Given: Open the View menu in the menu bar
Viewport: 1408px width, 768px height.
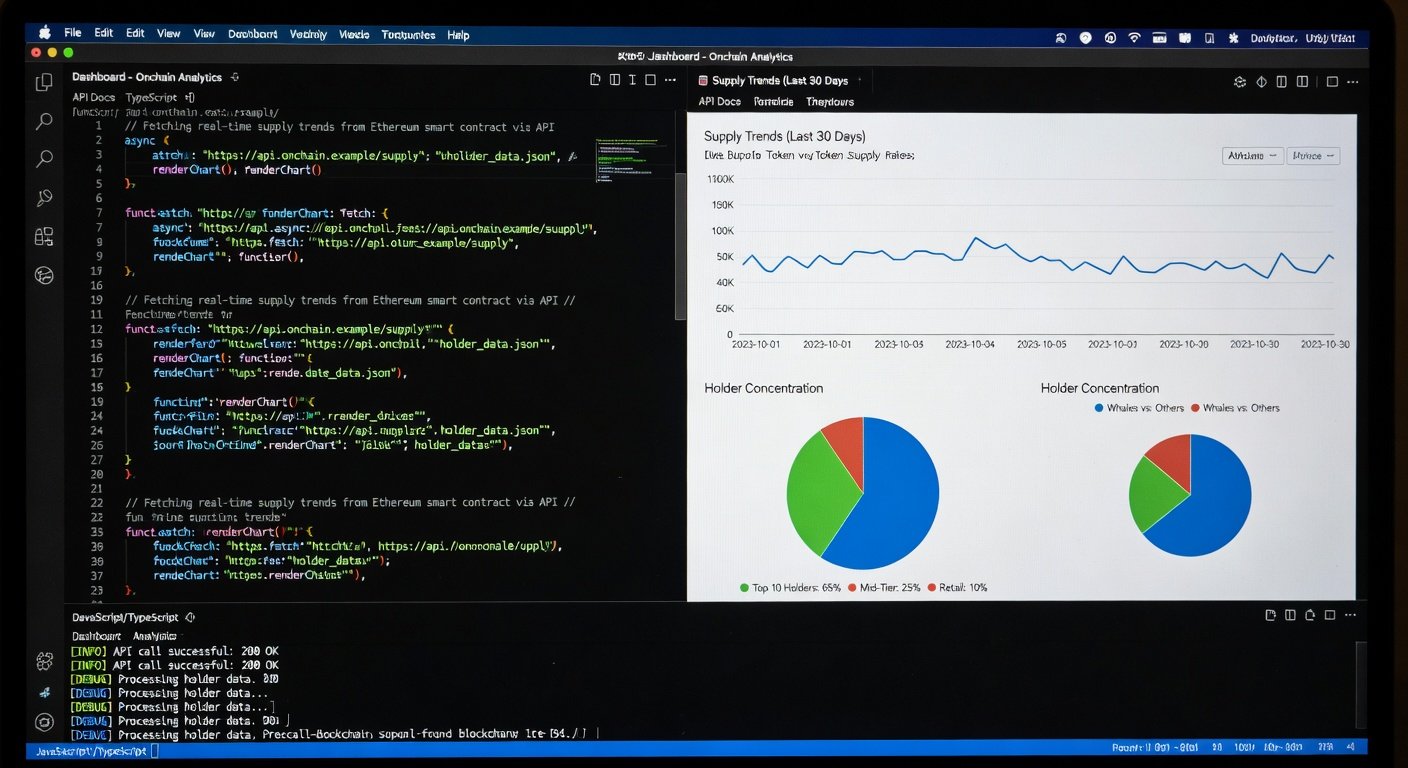Looking at the screenshot, I should click(x=168, y=34).
